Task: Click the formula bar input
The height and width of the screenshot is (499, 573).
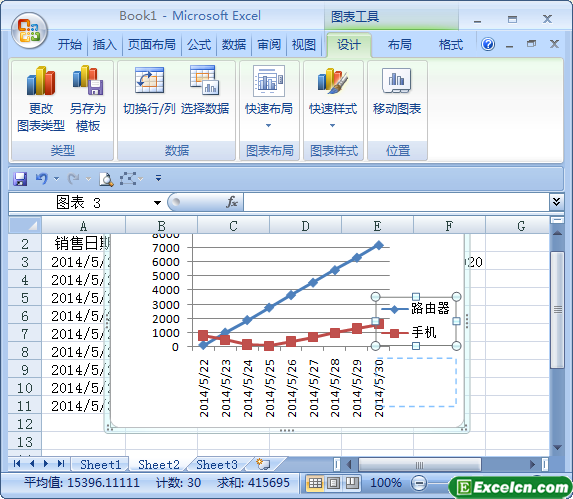Action: pyautogui.click(x=396, y=202)
